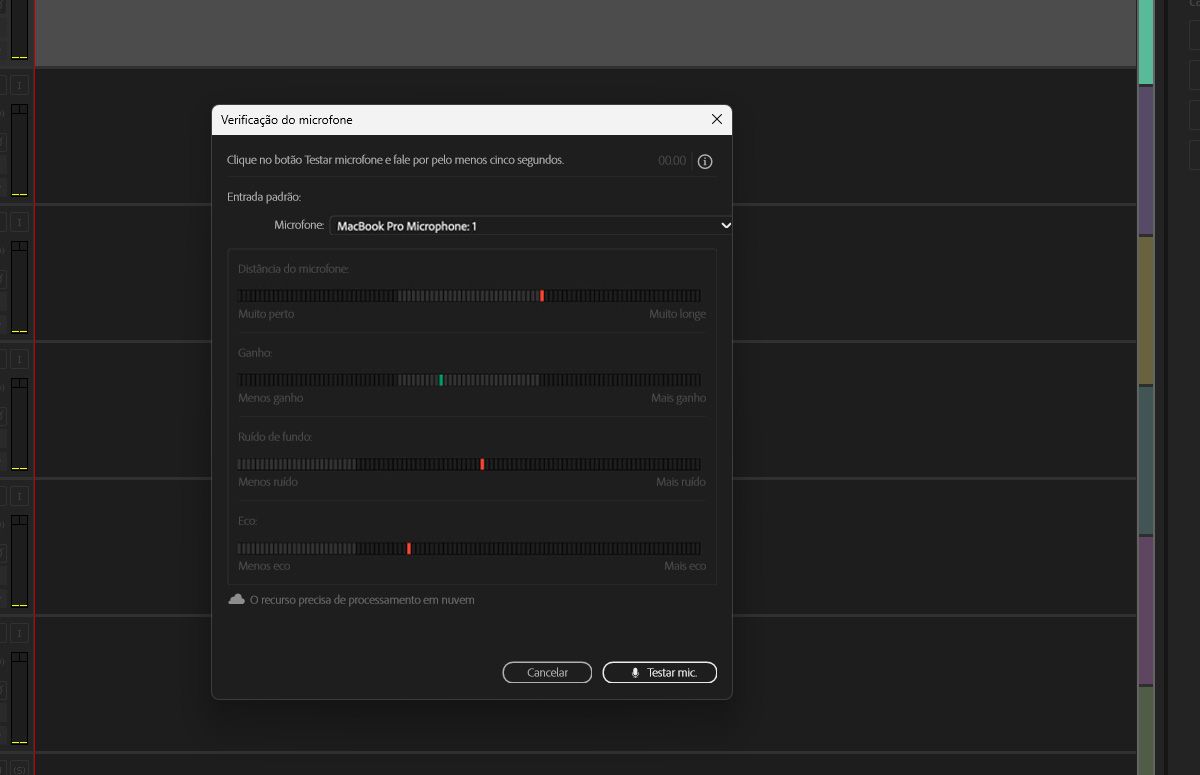Click the 'Mais eco' label
Image resolution: width=1200 pixels, height=775 pixels.
(685, 566)
